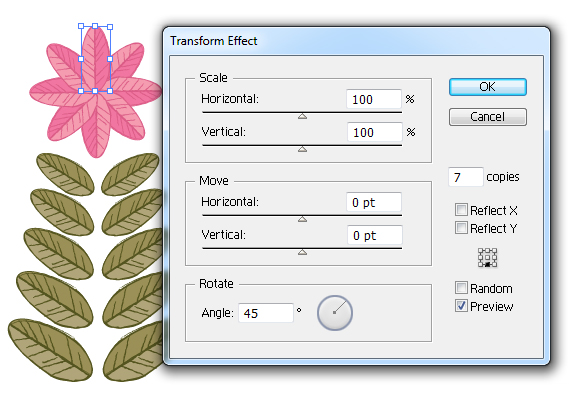Image resolution: width=569 pixels, height=404 pixels.
Task: Click the Move Horizontal slider handle
Action: [302, 219]
